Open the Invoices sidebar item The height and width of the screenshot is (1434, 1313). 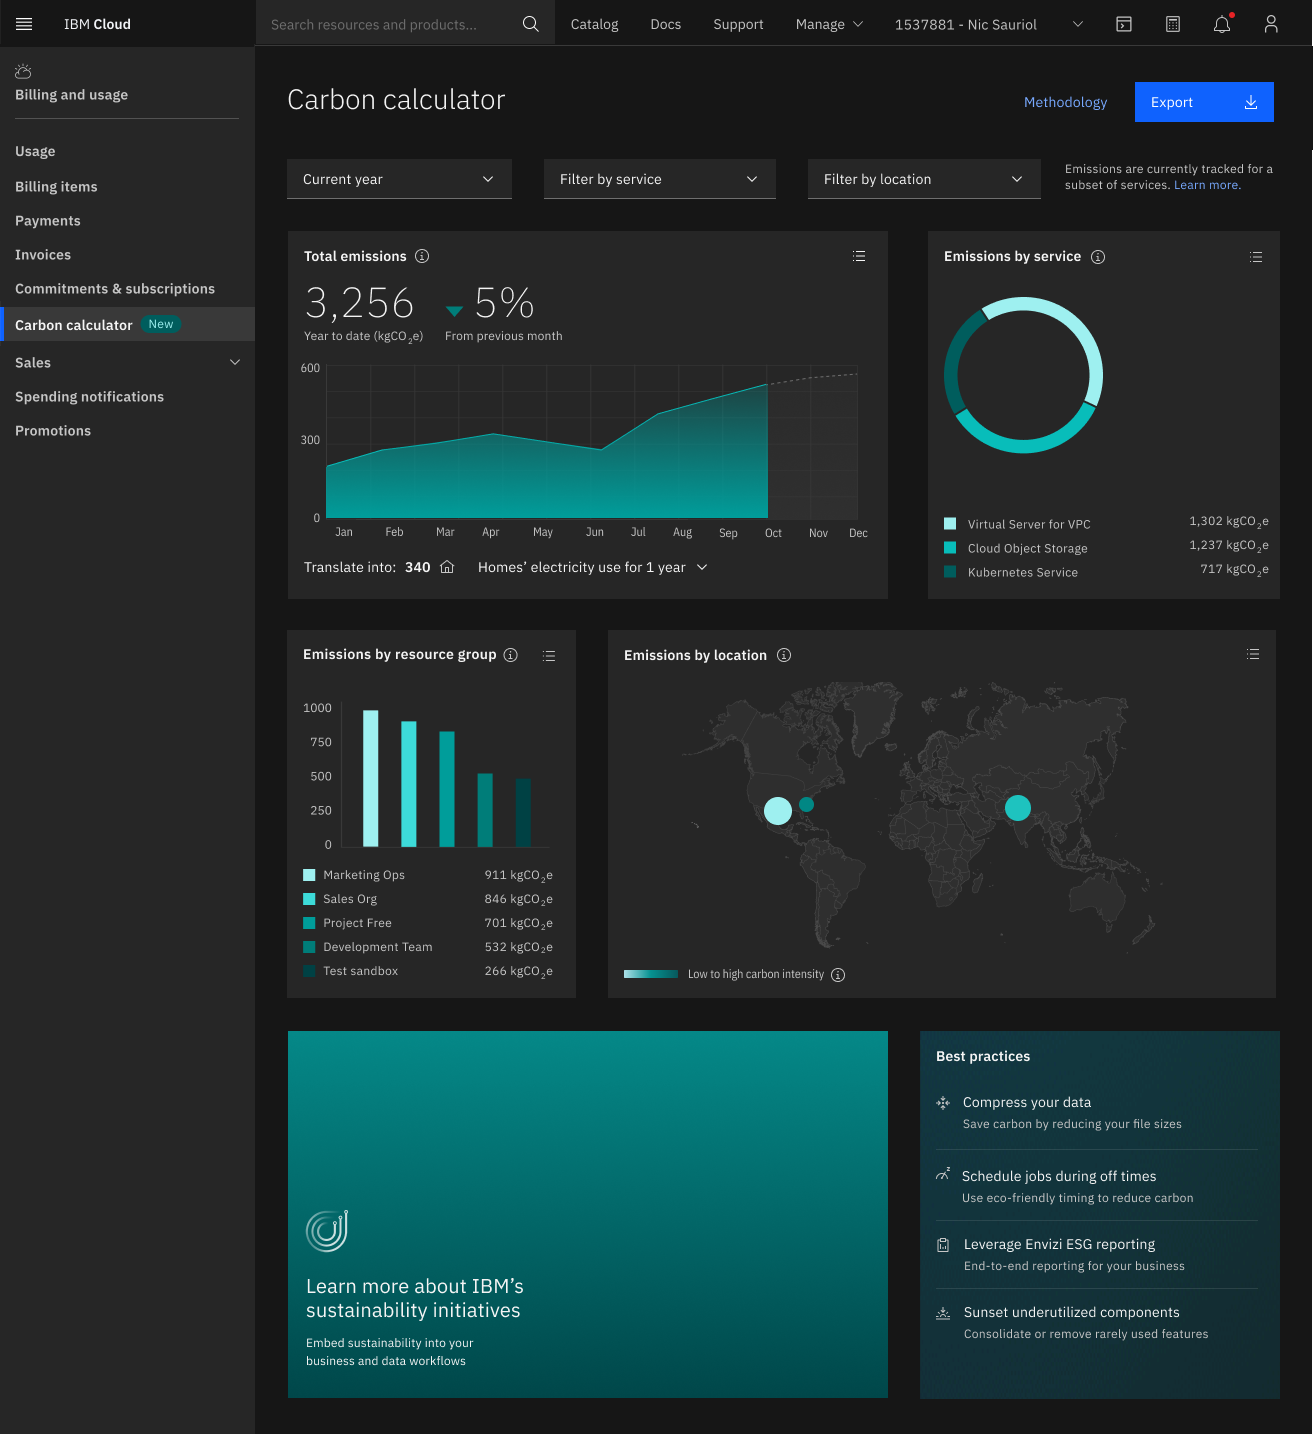click(43, 255)
